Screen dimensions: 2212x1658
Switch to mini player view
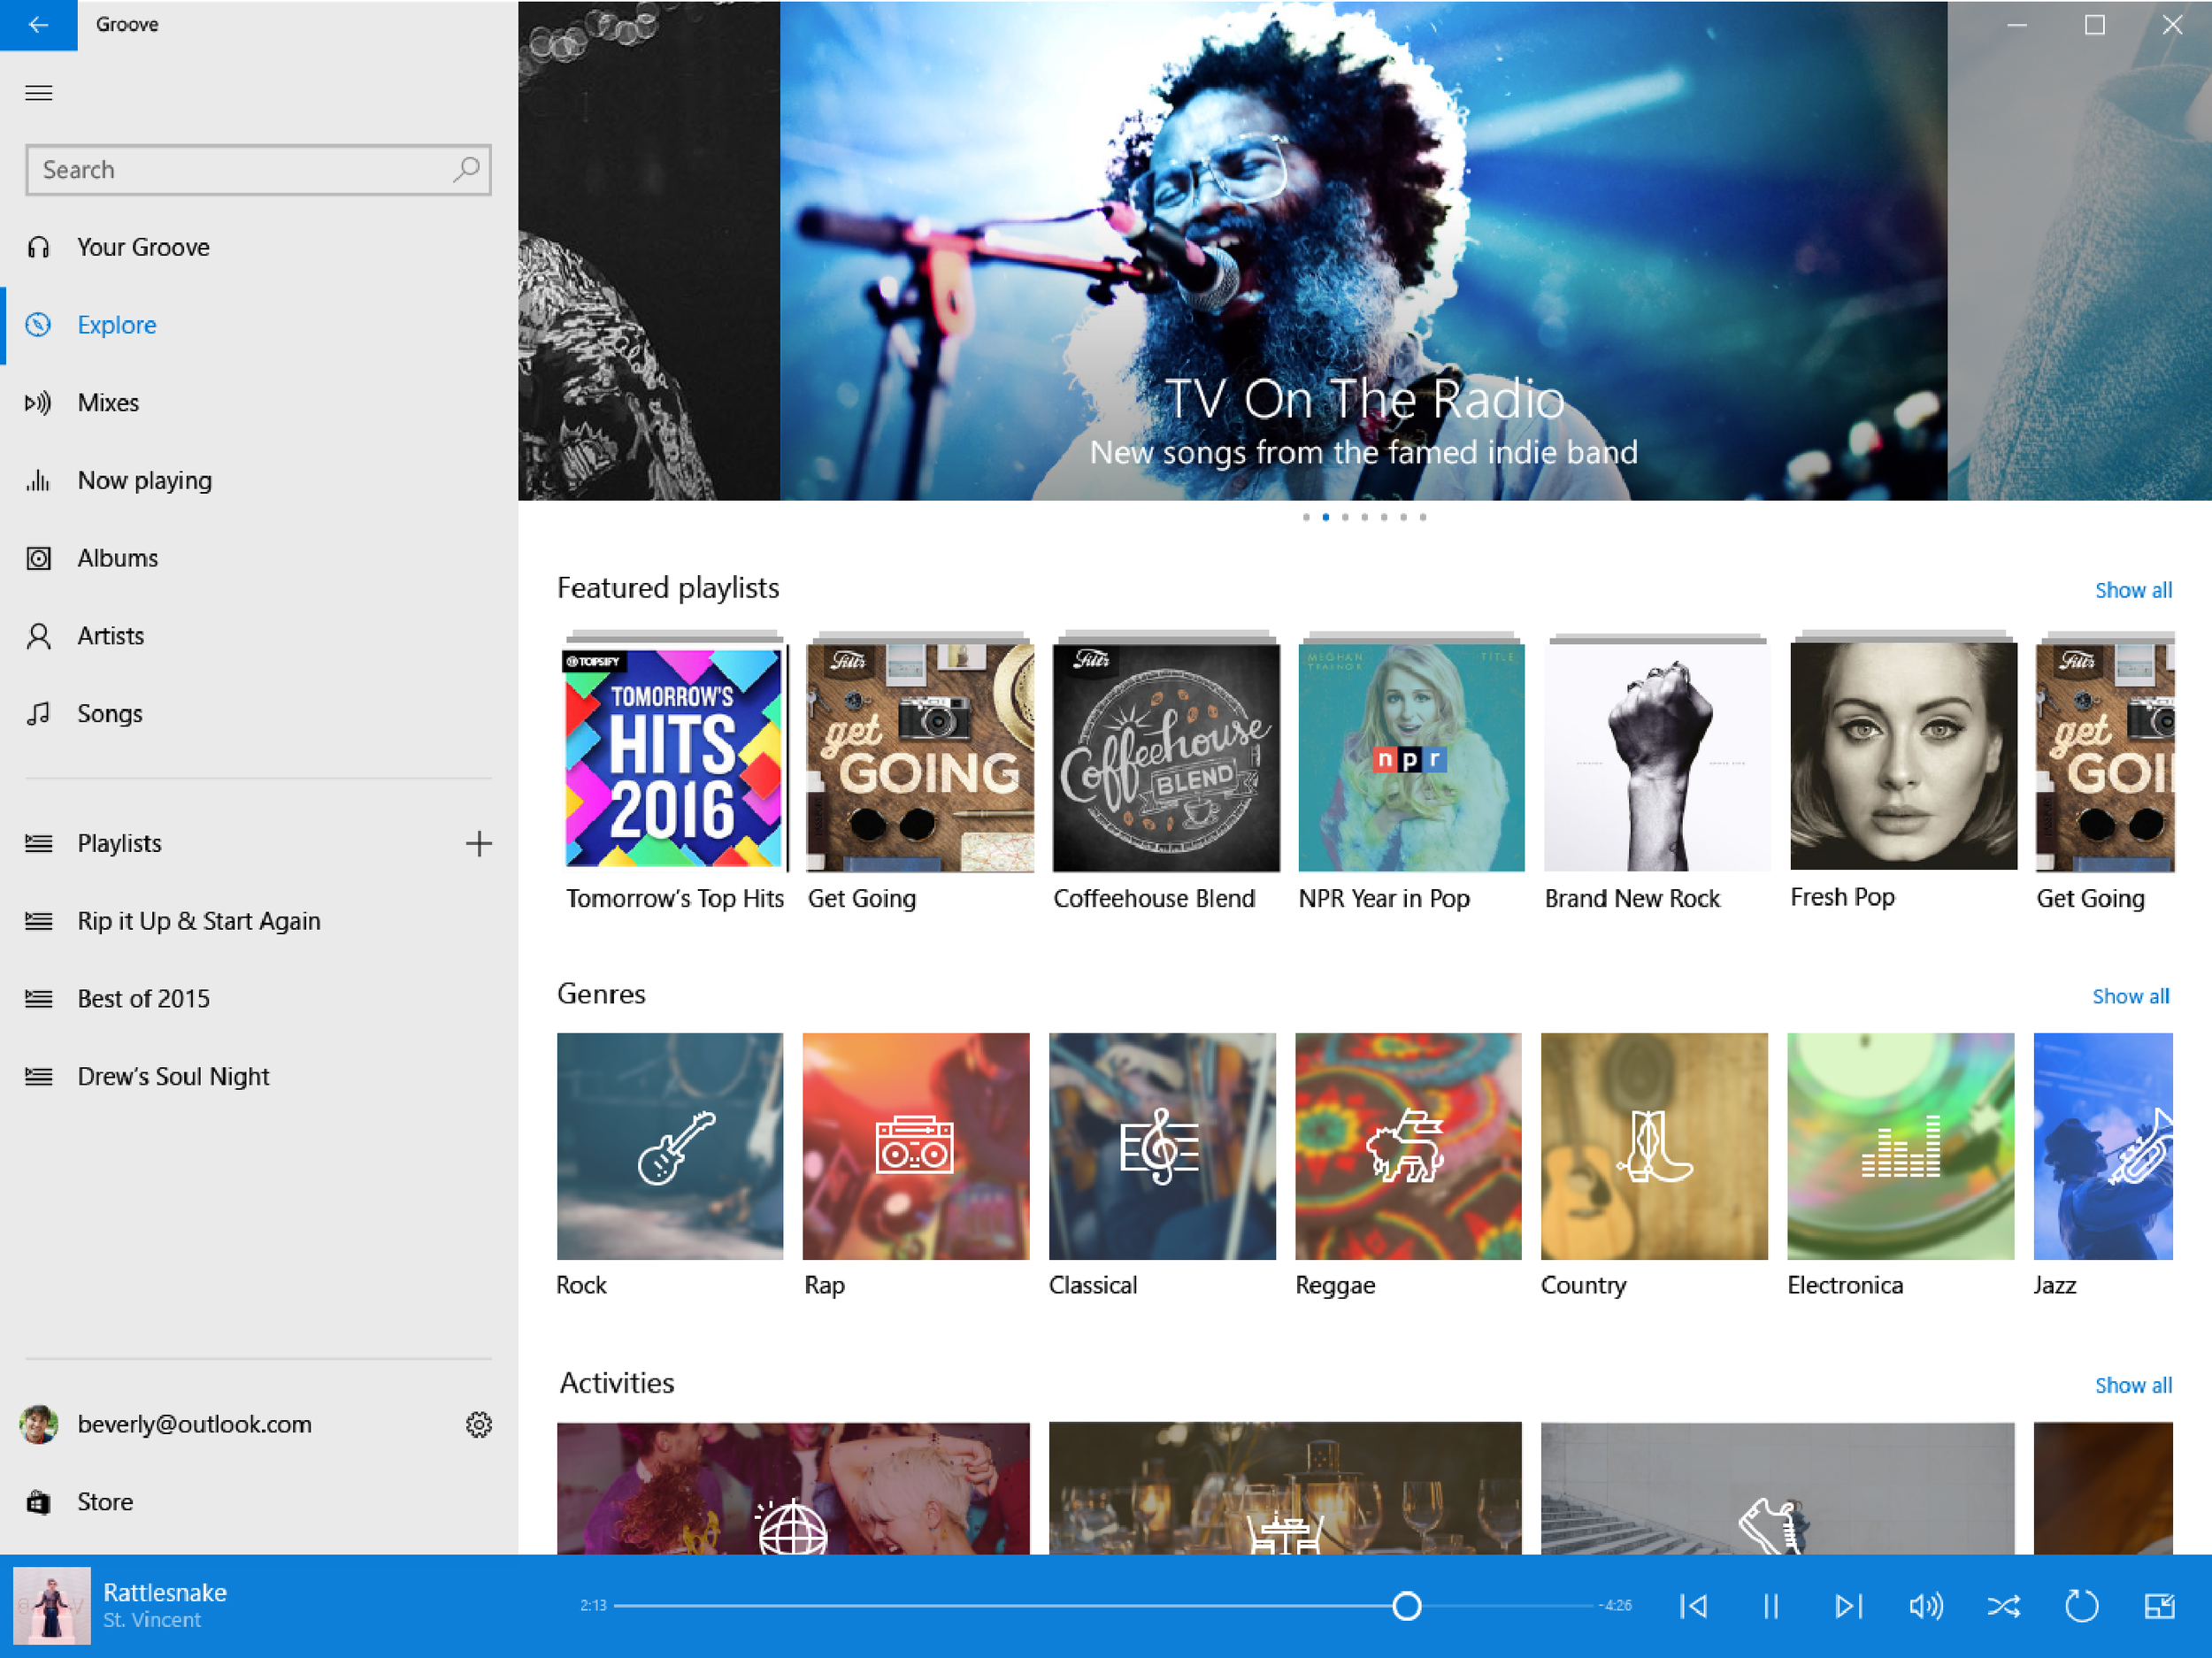(2159, 1606)
